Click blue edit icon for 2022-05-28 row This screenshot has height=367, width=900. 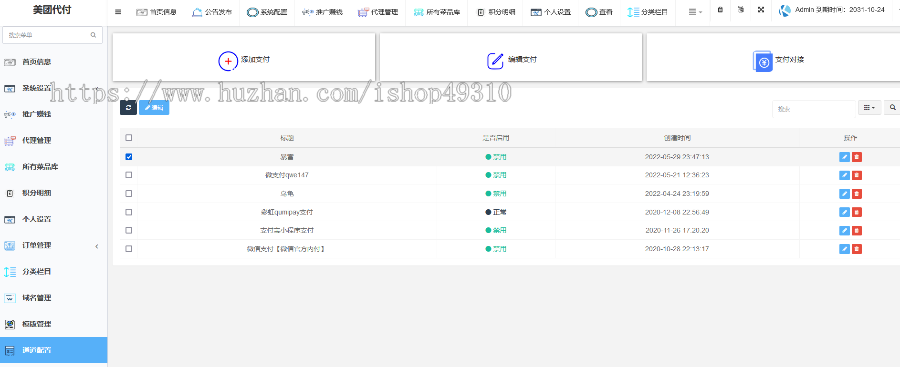coord(844,157)
